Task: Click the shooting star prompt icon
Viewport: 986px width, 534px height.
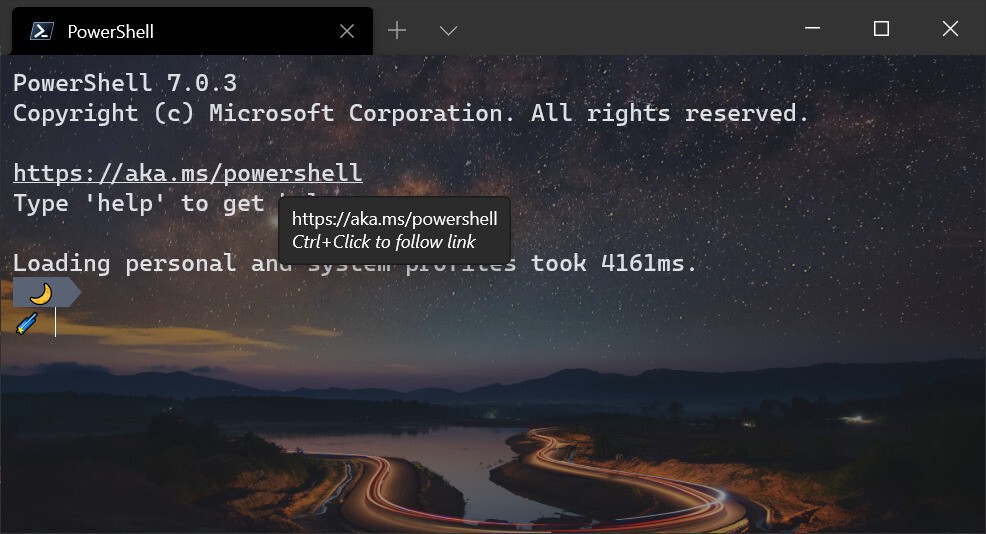Action: (x=27, y=324)
